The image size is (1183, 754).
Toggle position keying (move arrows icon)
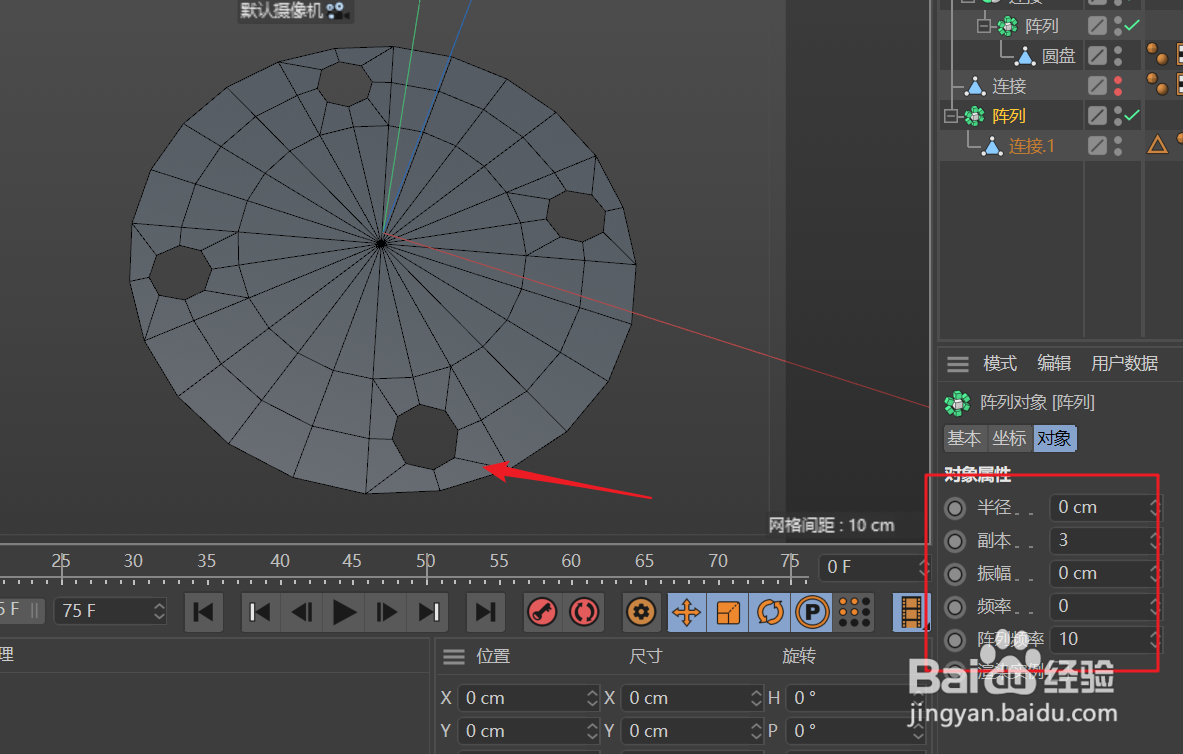point(687,612)
